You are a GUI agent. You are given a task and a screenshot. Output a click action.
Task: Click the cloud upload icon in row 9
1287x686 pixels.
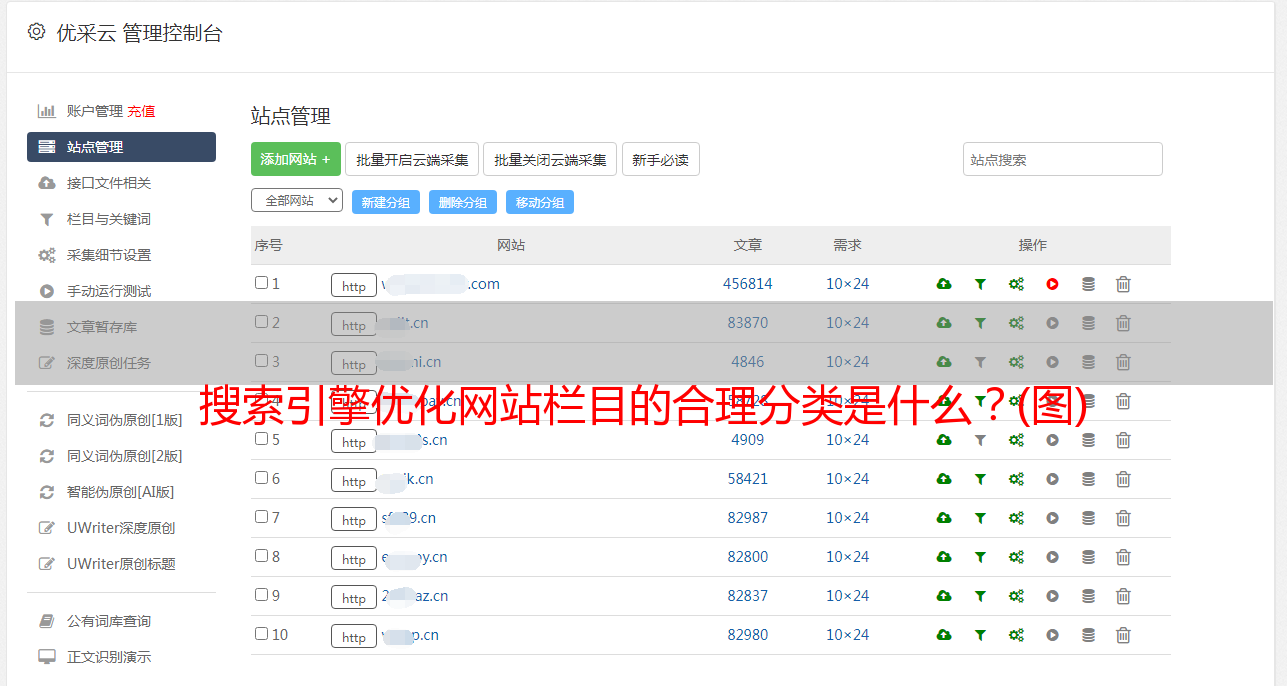[944, 596]
